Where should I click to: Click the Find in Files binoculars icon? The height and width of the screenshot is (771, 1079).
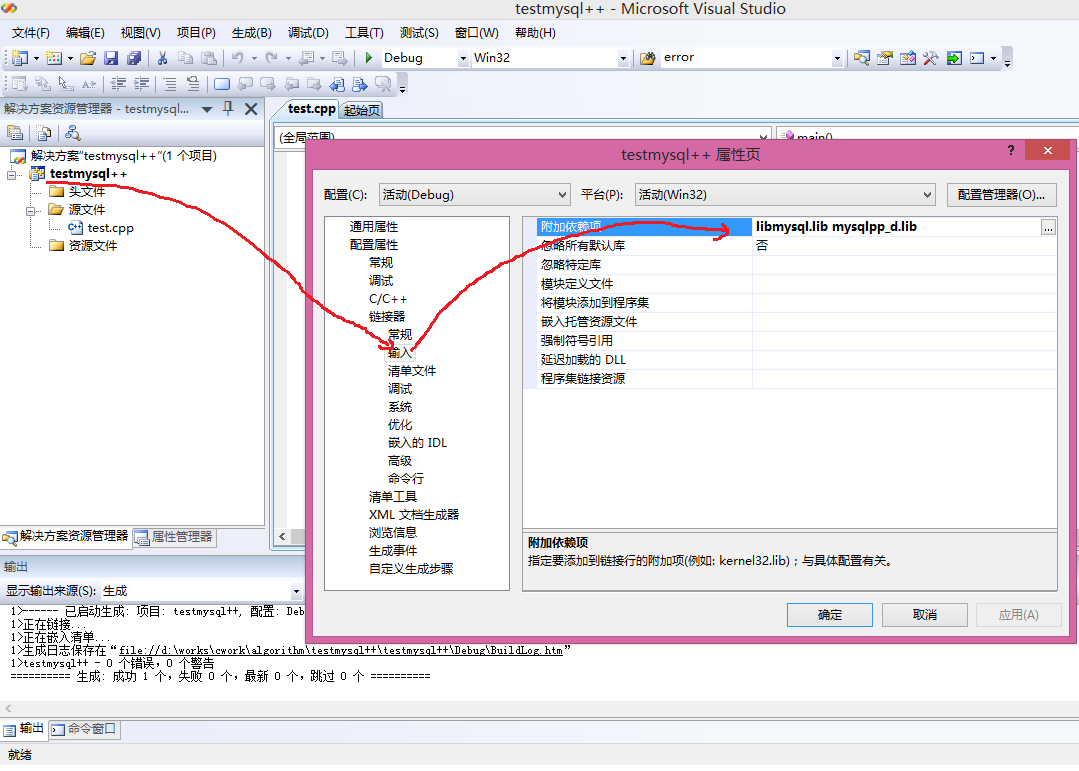point(648,58)
